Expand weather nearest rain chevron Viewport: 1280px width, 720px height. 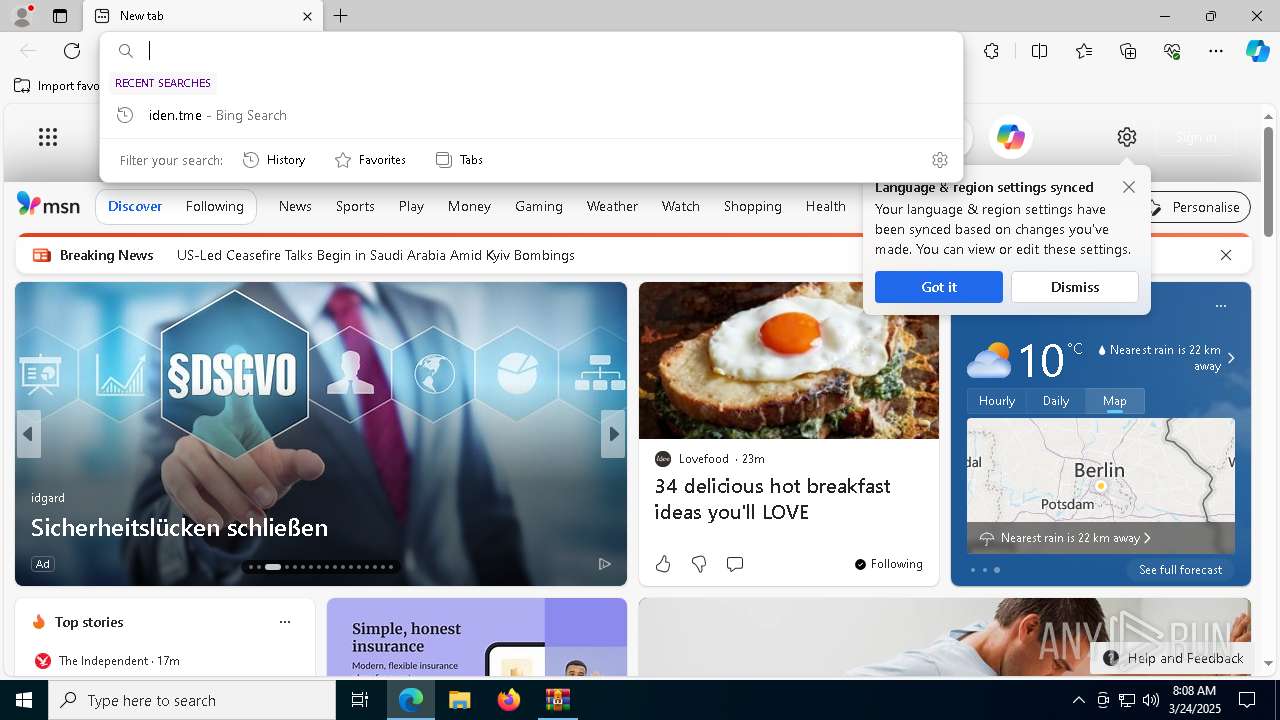pos(1231,358)
